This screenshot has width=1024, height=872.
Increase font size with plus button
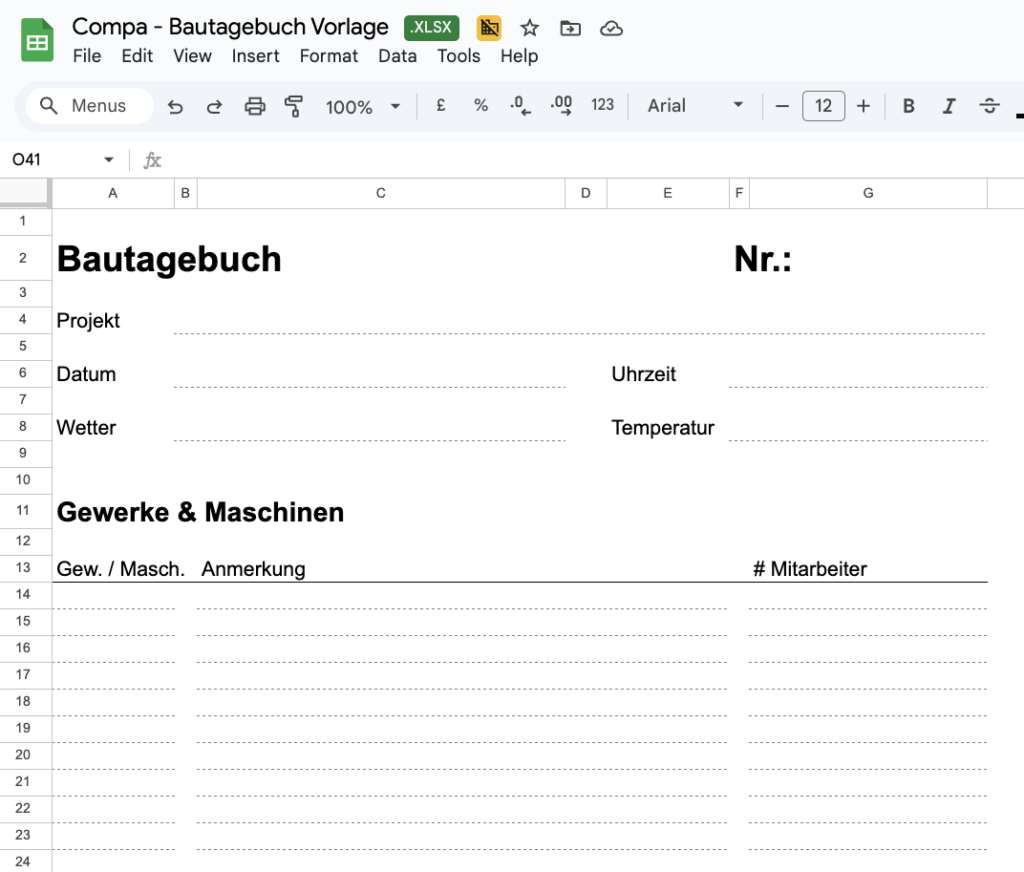[864, 106]
